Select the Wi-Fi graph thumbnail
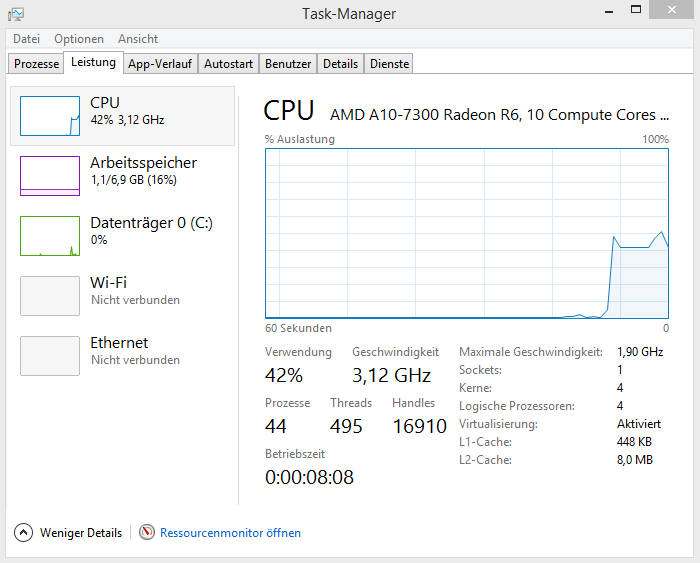Screen dimensions: 700x563 point(50,296)
